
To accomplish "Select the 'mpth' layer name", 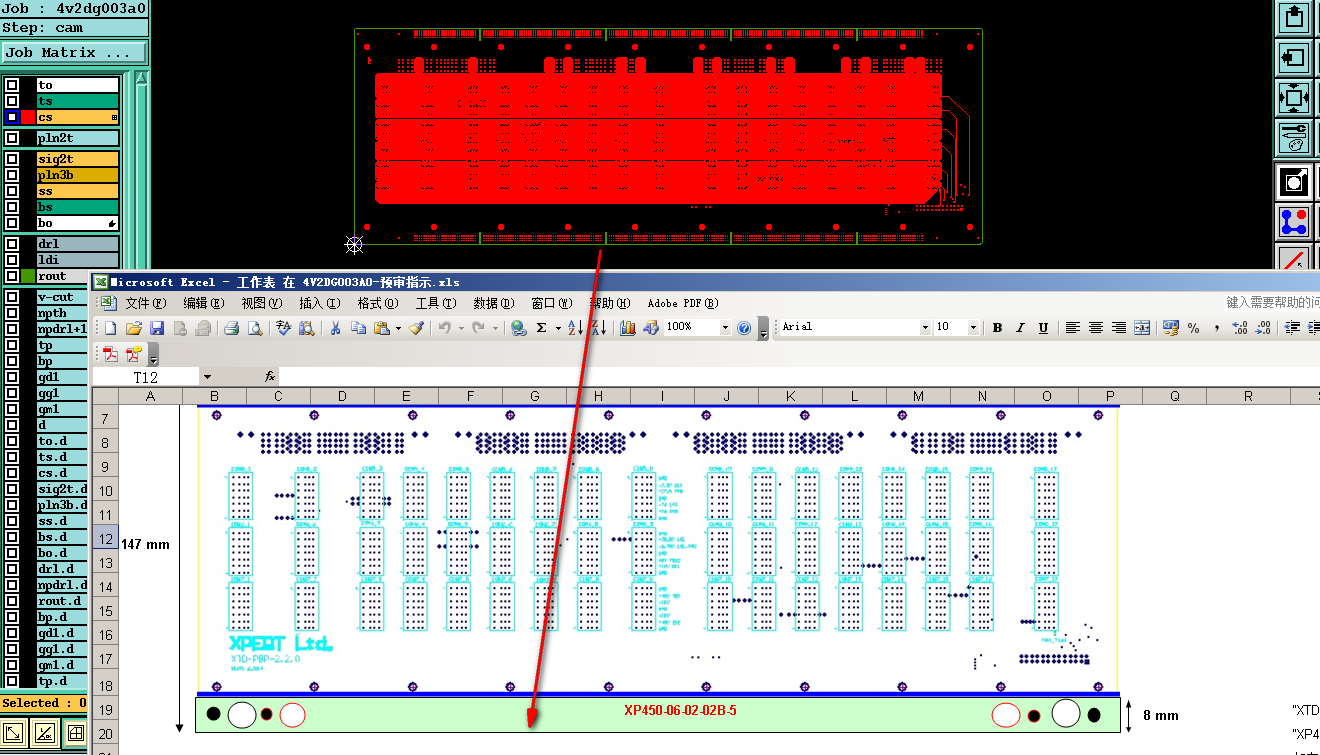I will point(61,313).
